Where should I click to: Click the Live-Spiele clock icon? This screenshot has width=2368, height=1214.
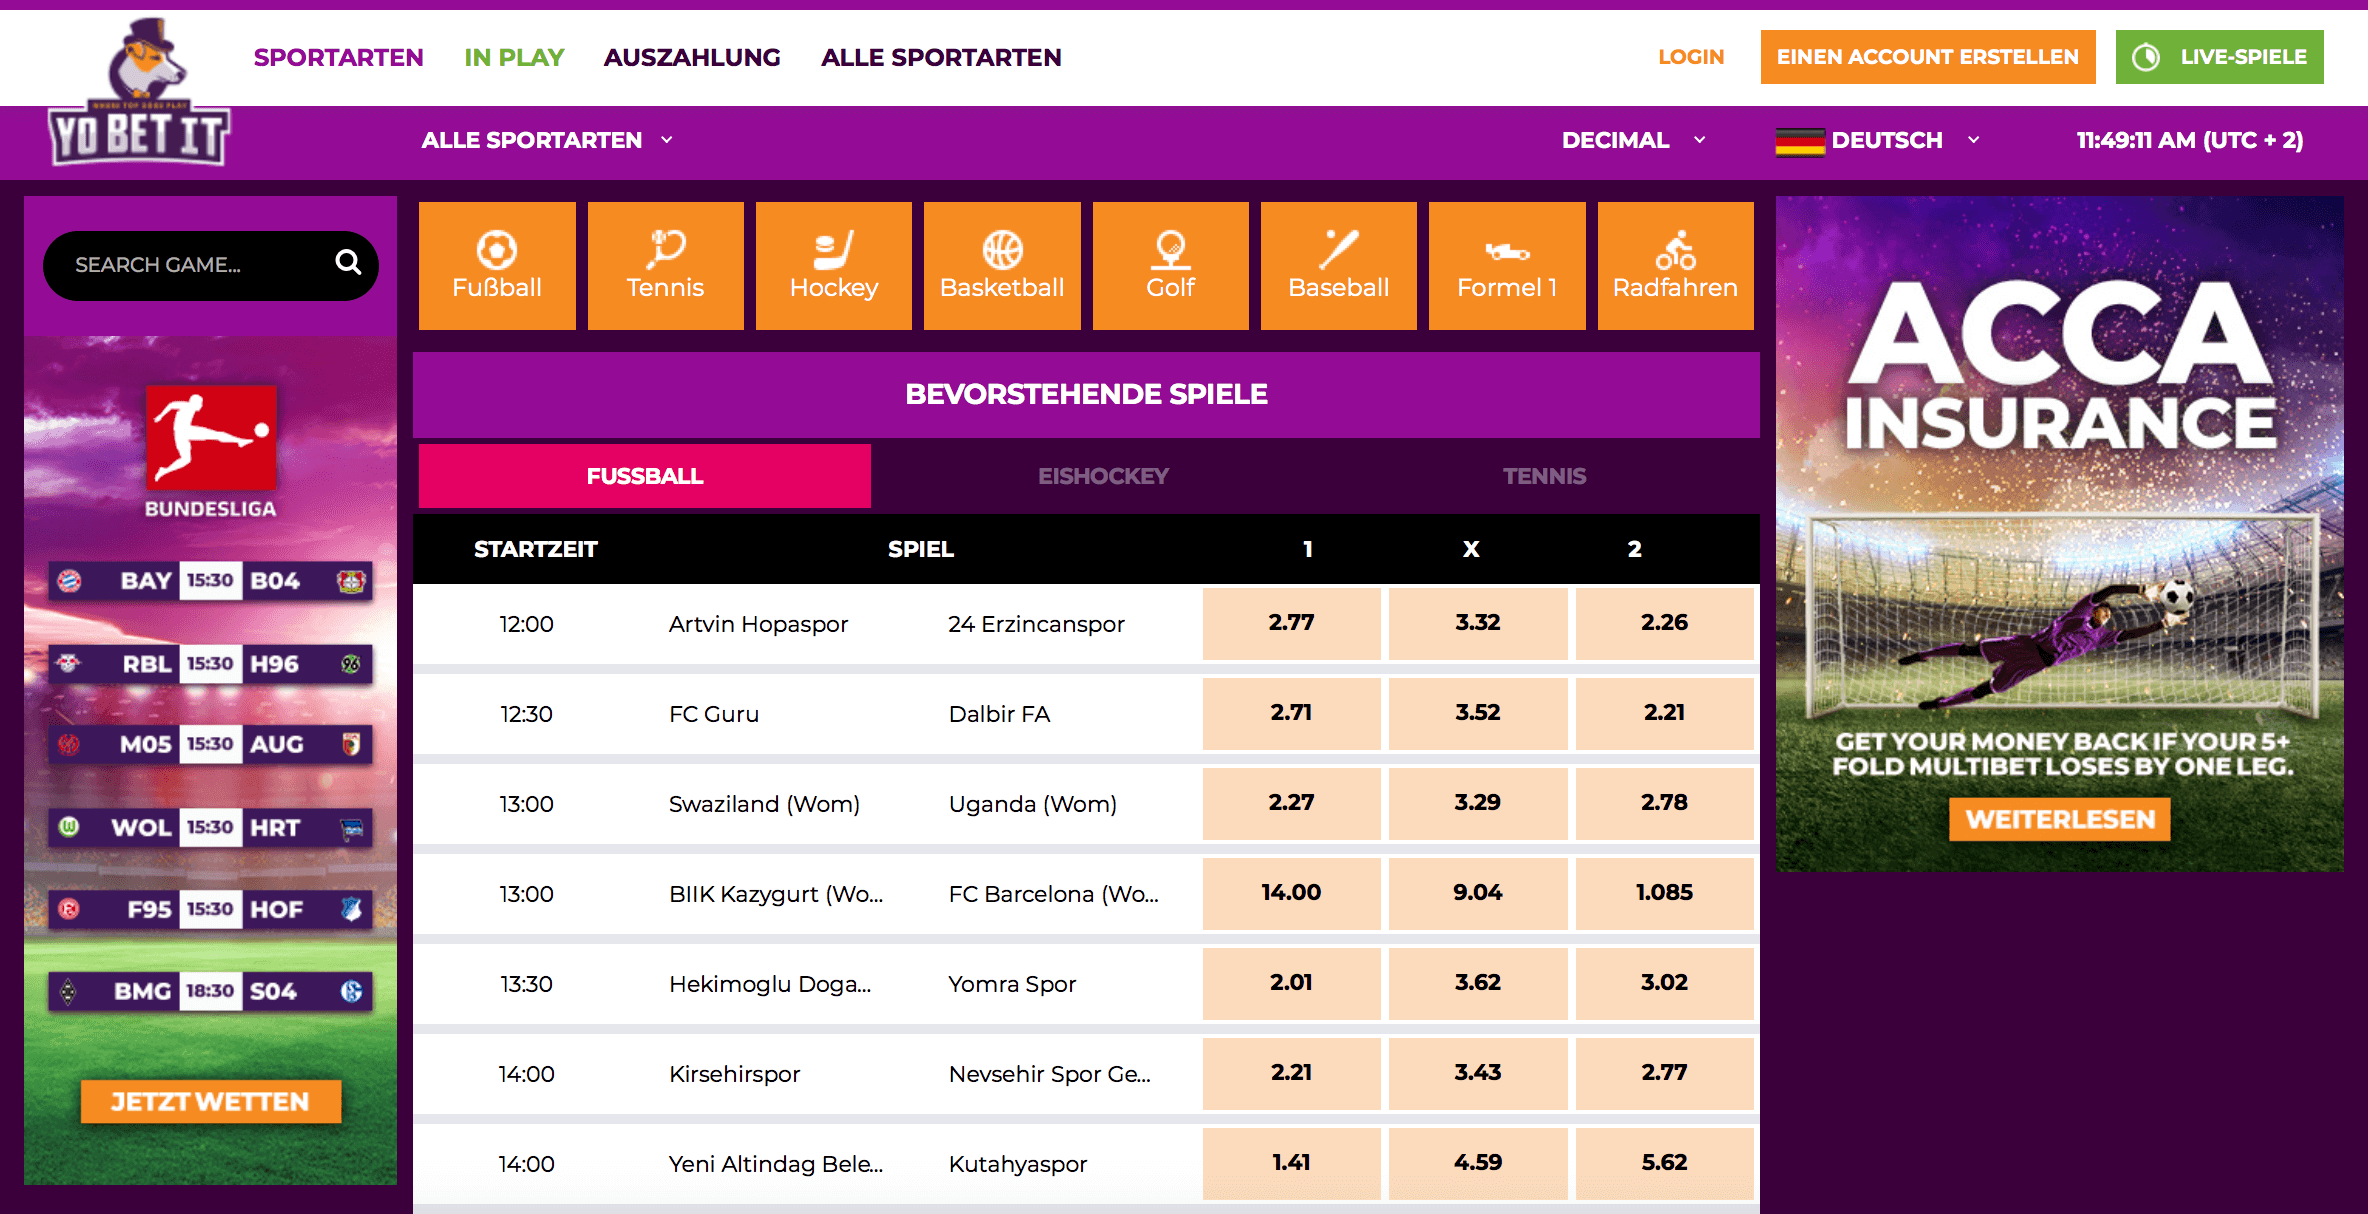(2146, 57)
